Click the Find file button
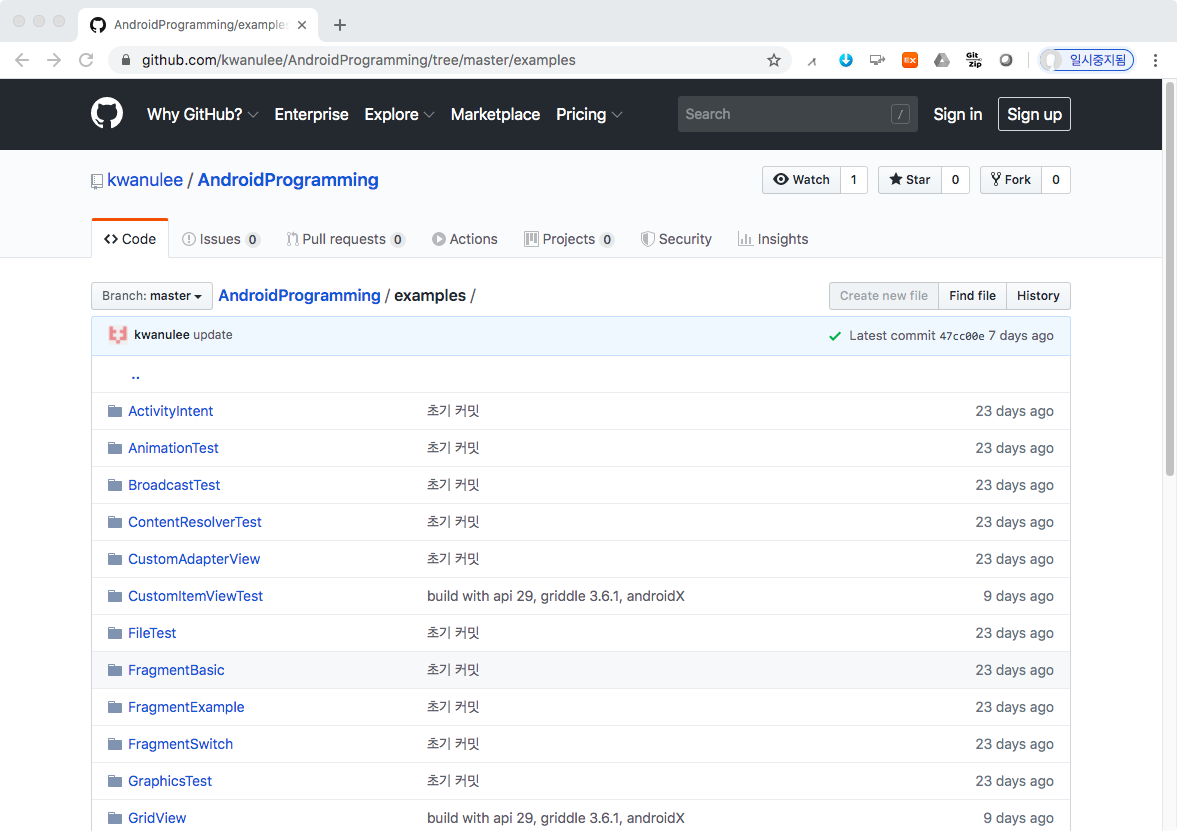The width and height of the screenshot is (1177, 831). click(x=972, y=296)
